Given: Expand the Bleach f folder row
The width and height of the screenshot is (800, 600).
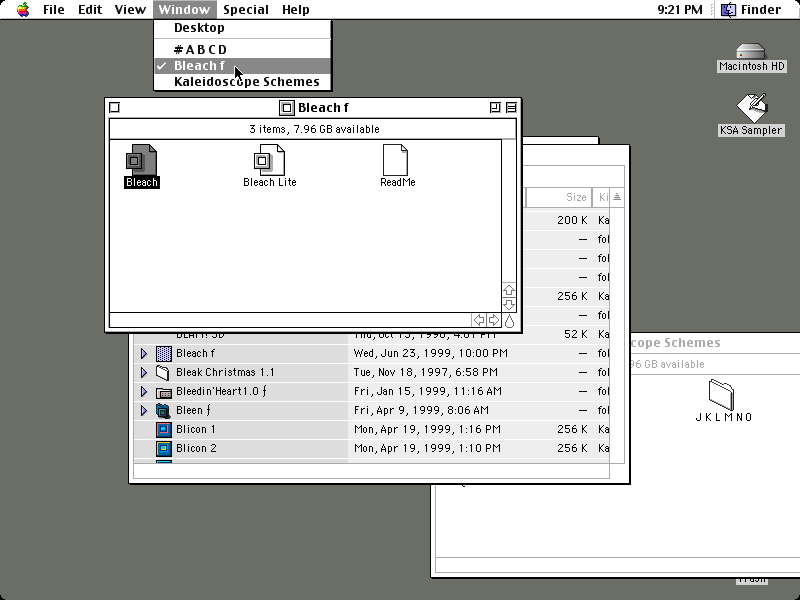Looking at the screenshot, I should click(x=144, y=354).
